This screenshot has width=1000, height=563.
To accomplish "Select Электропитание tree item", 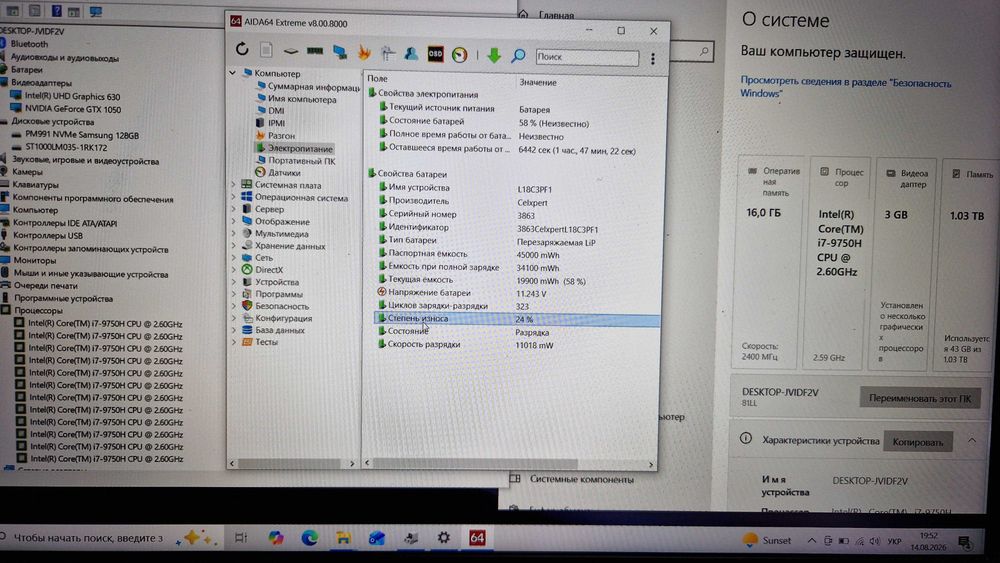I will (294, 149).
